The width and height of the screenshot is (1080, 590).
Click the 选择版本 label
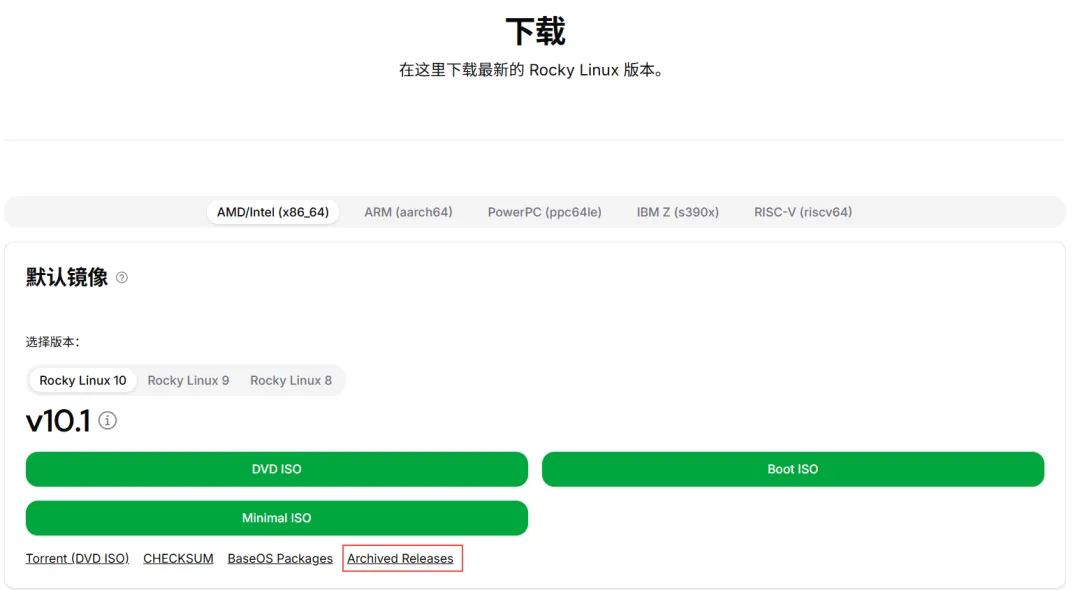(x=52, y=342)
